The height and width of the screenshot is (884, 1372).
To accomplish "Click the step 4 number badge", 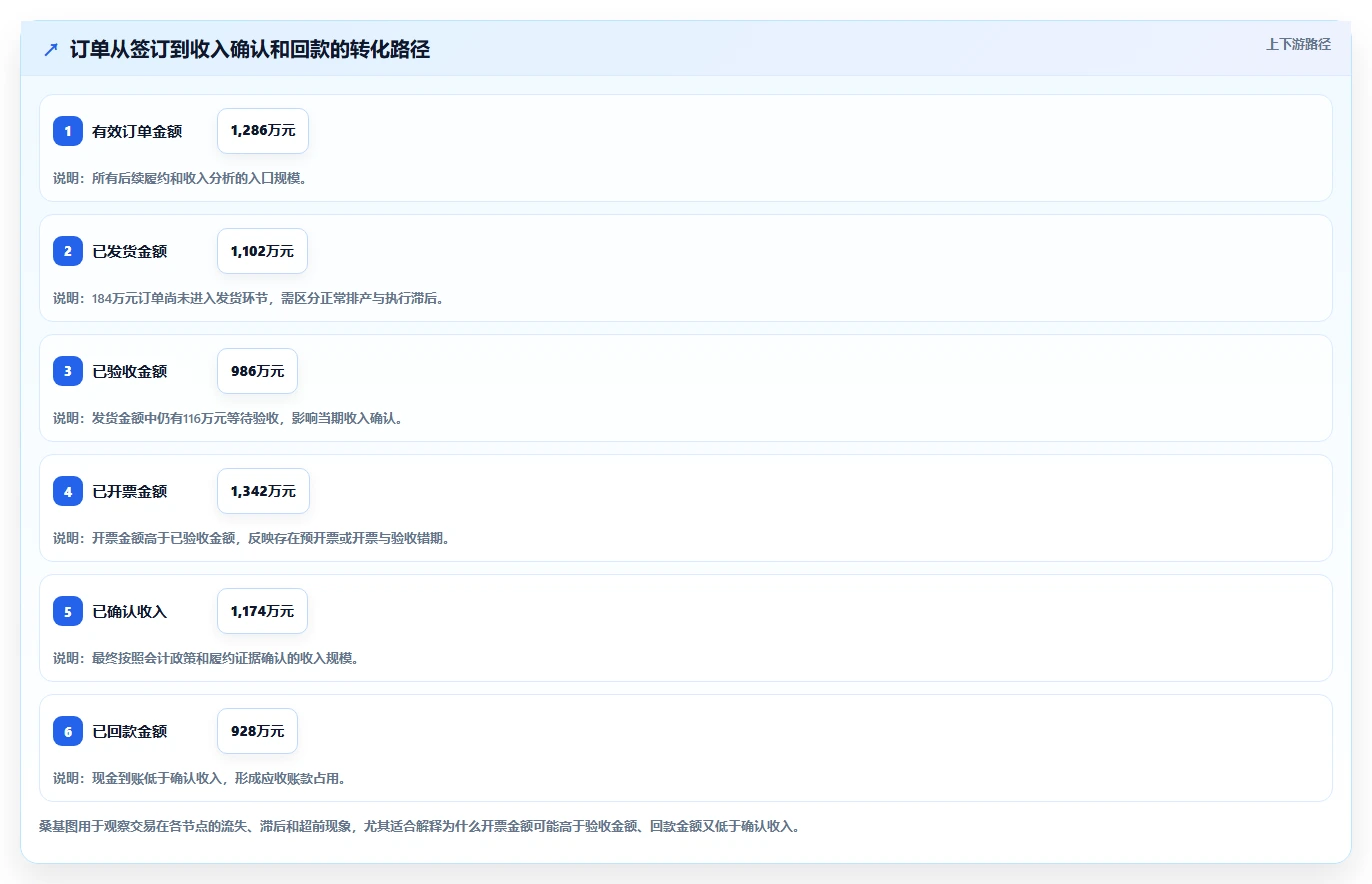I will point(68,491).
